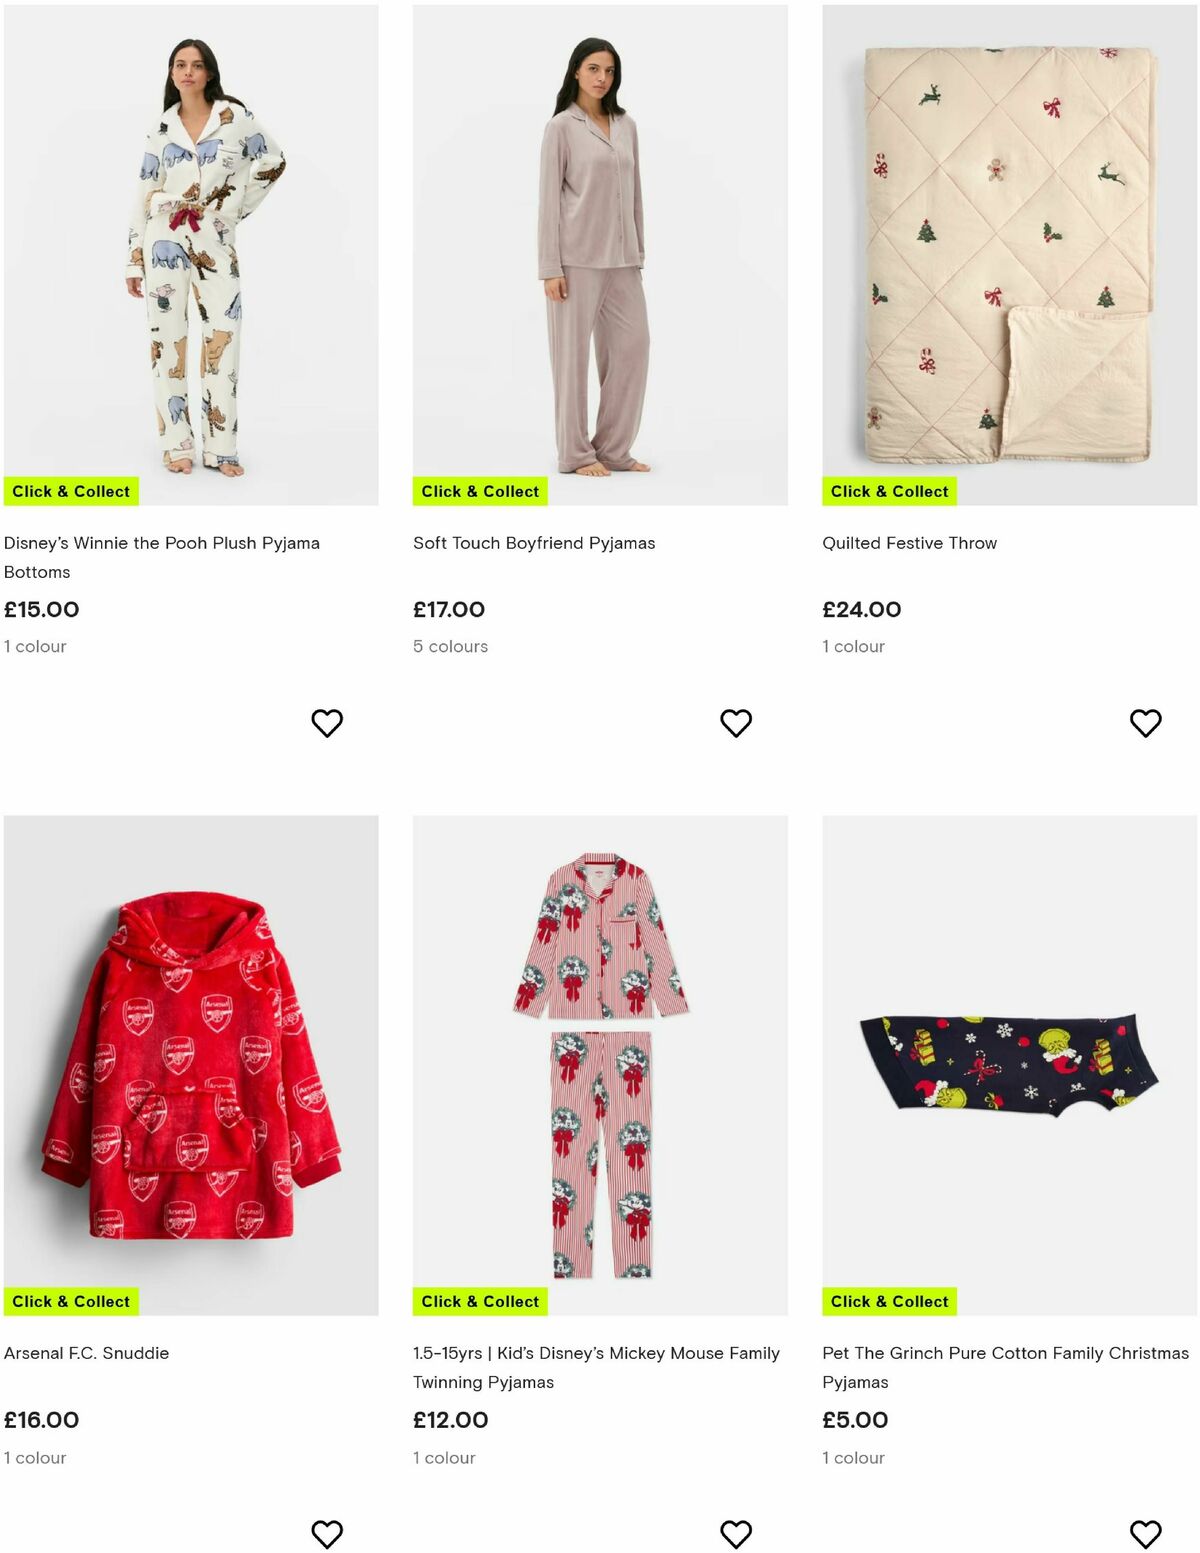Expand colour options for the Quilted Festive Throw
This screenshot has width=1200, height=1553.
click(852, 646)
